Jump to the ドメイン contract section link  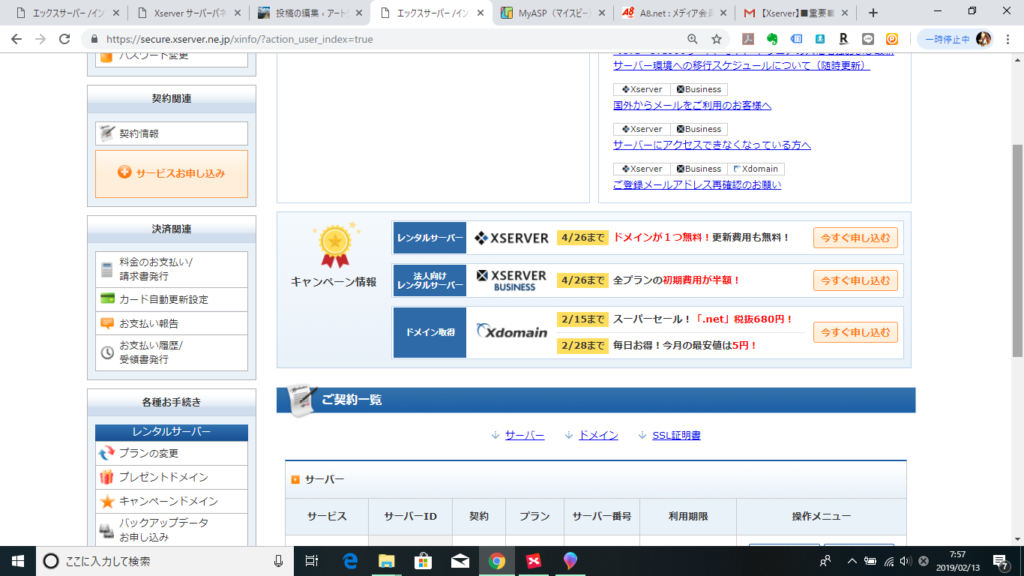tap(598, 435)
